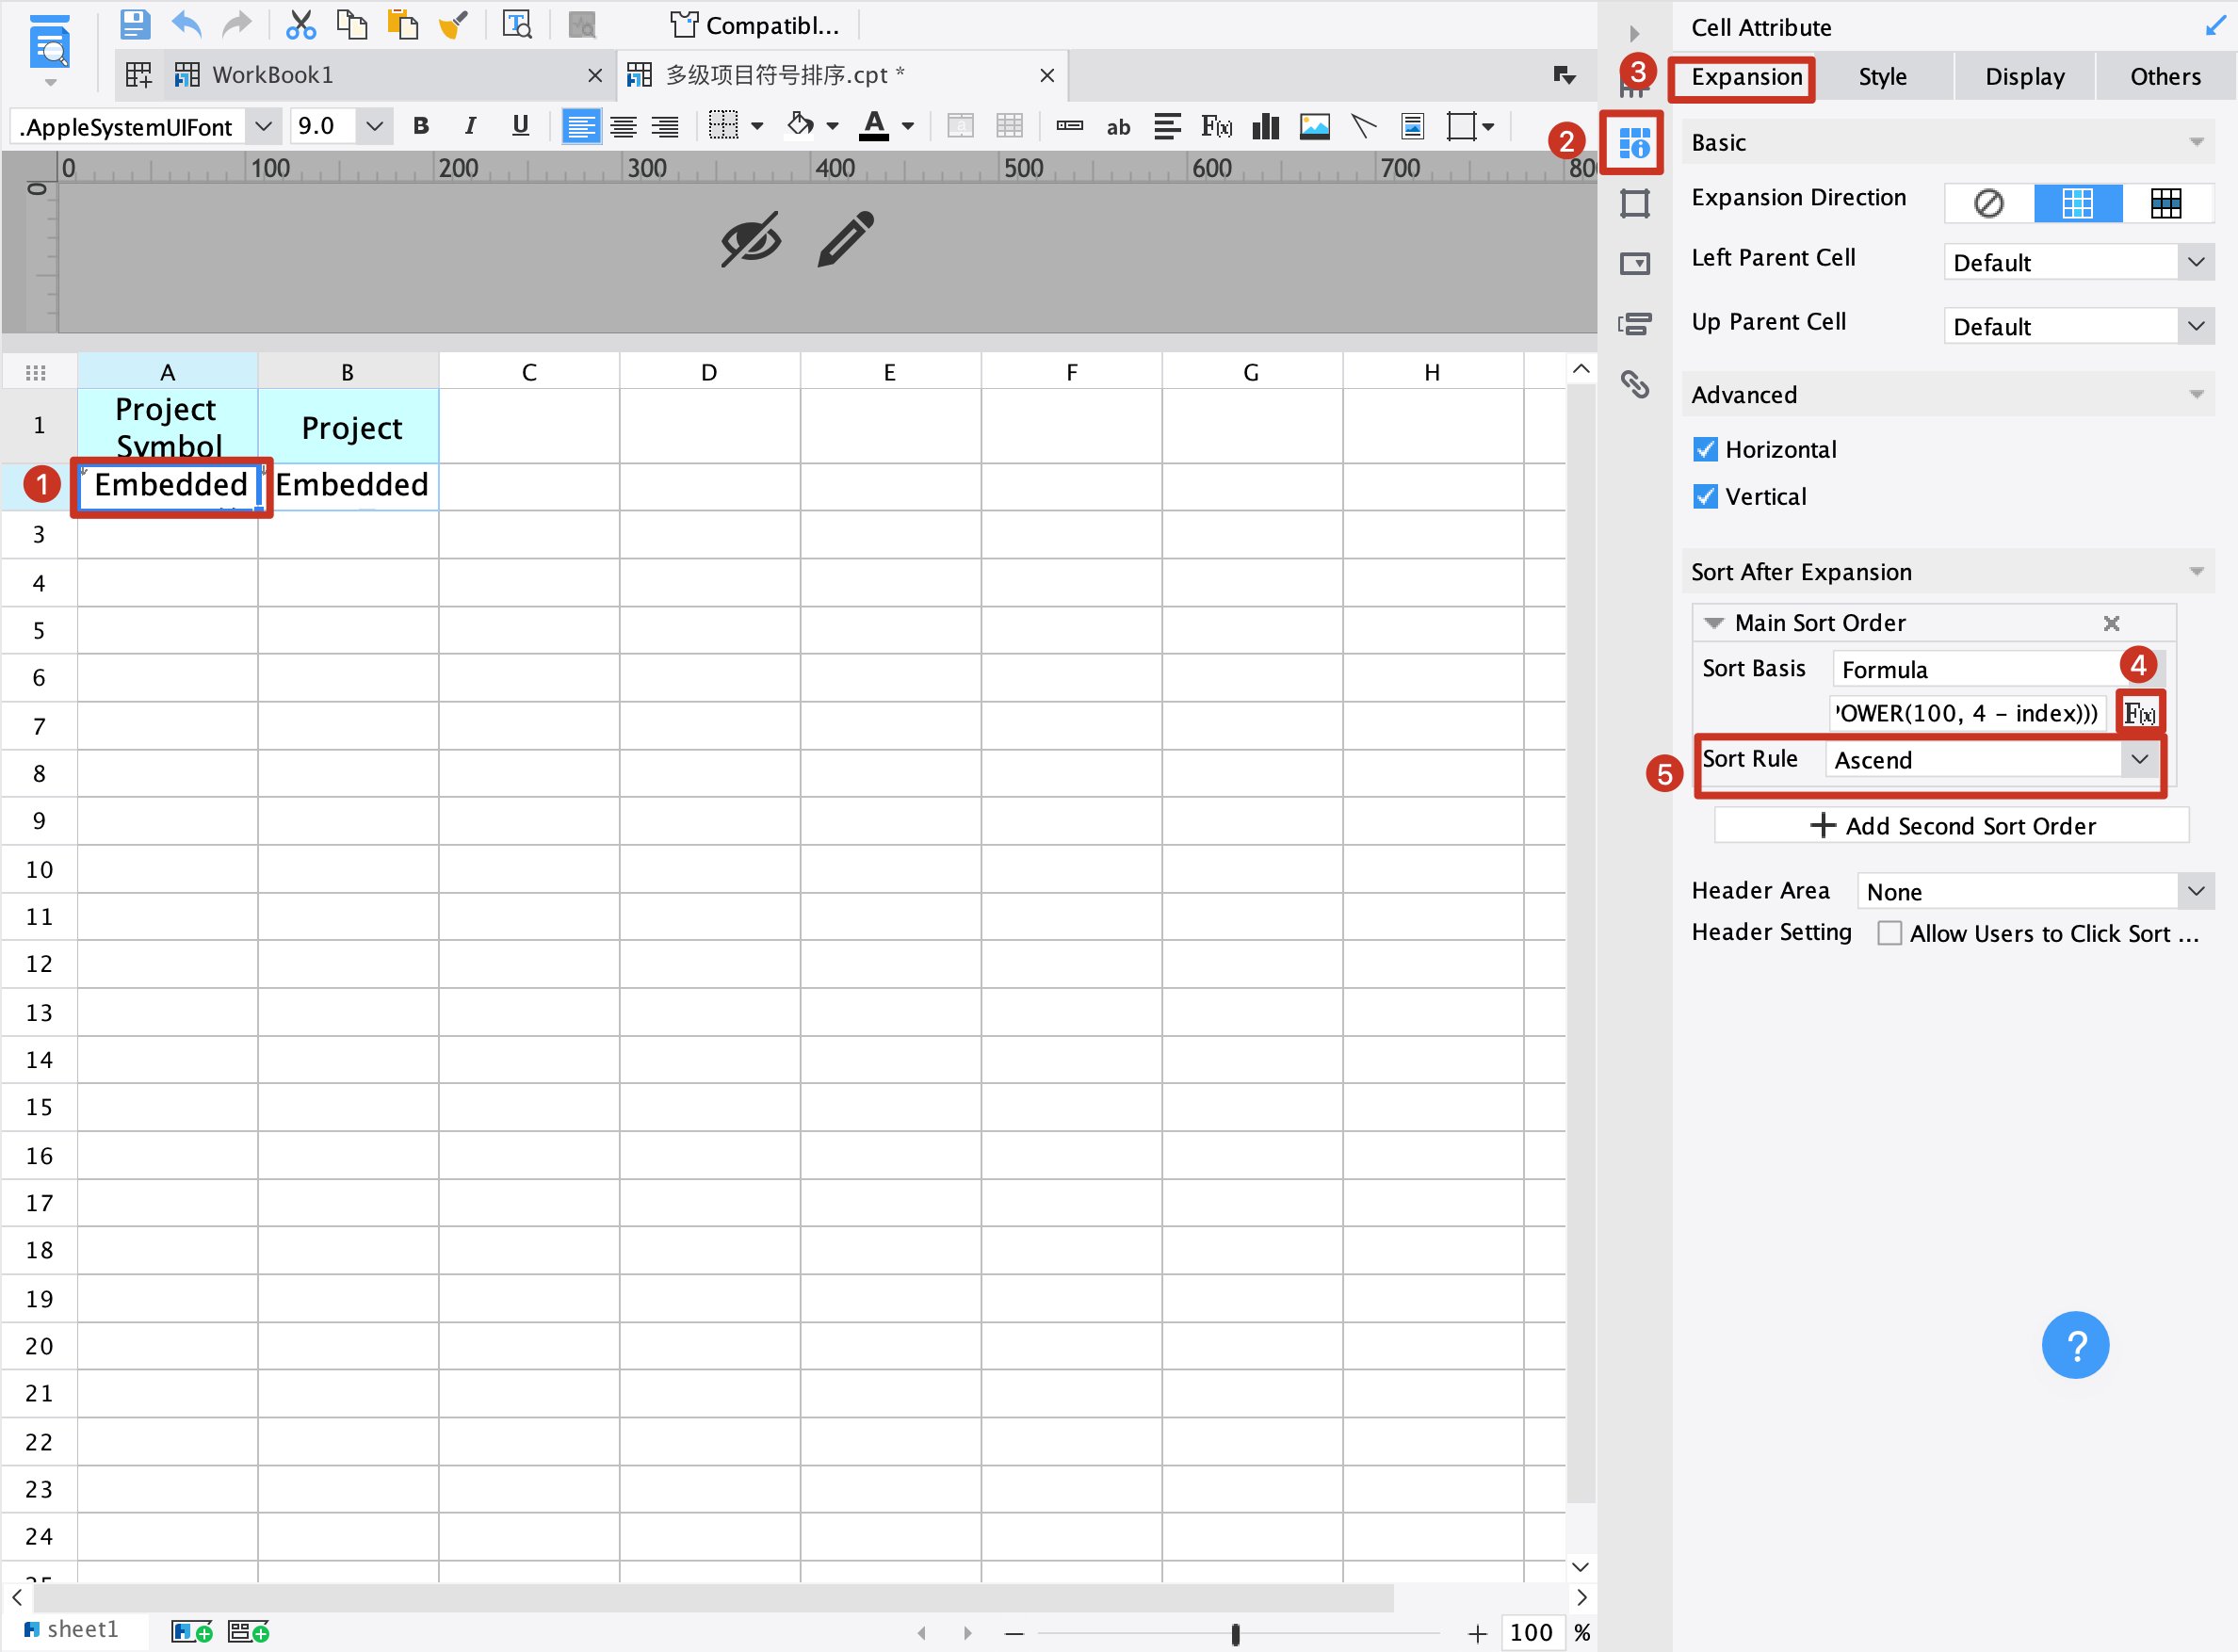The height and width of the screenshot is (1652, 2238).
Task: Select the Widget settings sidebar icon
Action: coord(1637,263)
